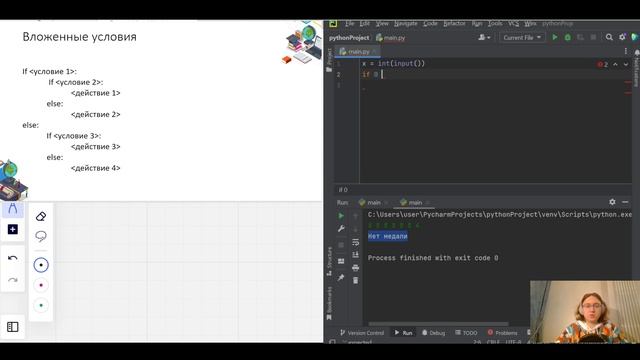Open Run panel settings gear

coord(612,202)
